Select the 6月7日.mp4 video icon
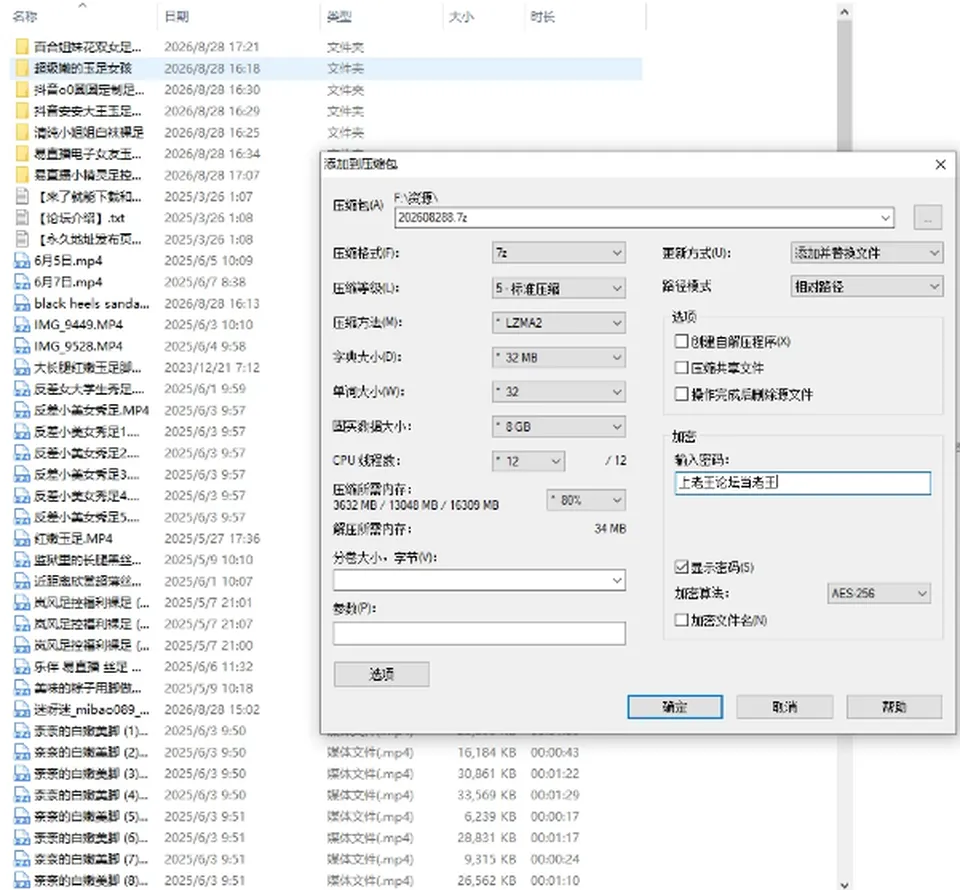Screen dimensions: 960x890 pyautogui.click(x=22, y=282)
